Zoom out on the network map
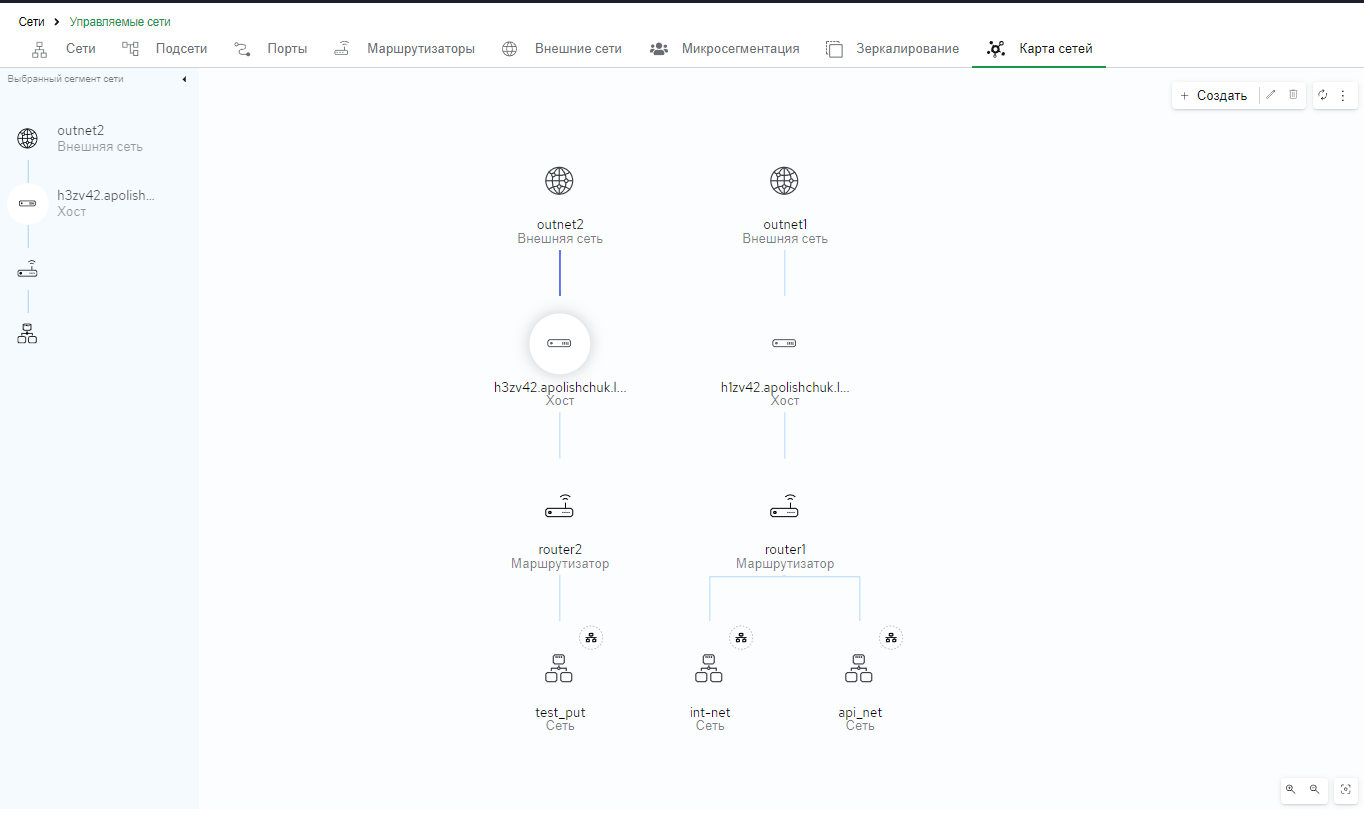Screen dimensions: 1364x815 (x=1315, y=789)
